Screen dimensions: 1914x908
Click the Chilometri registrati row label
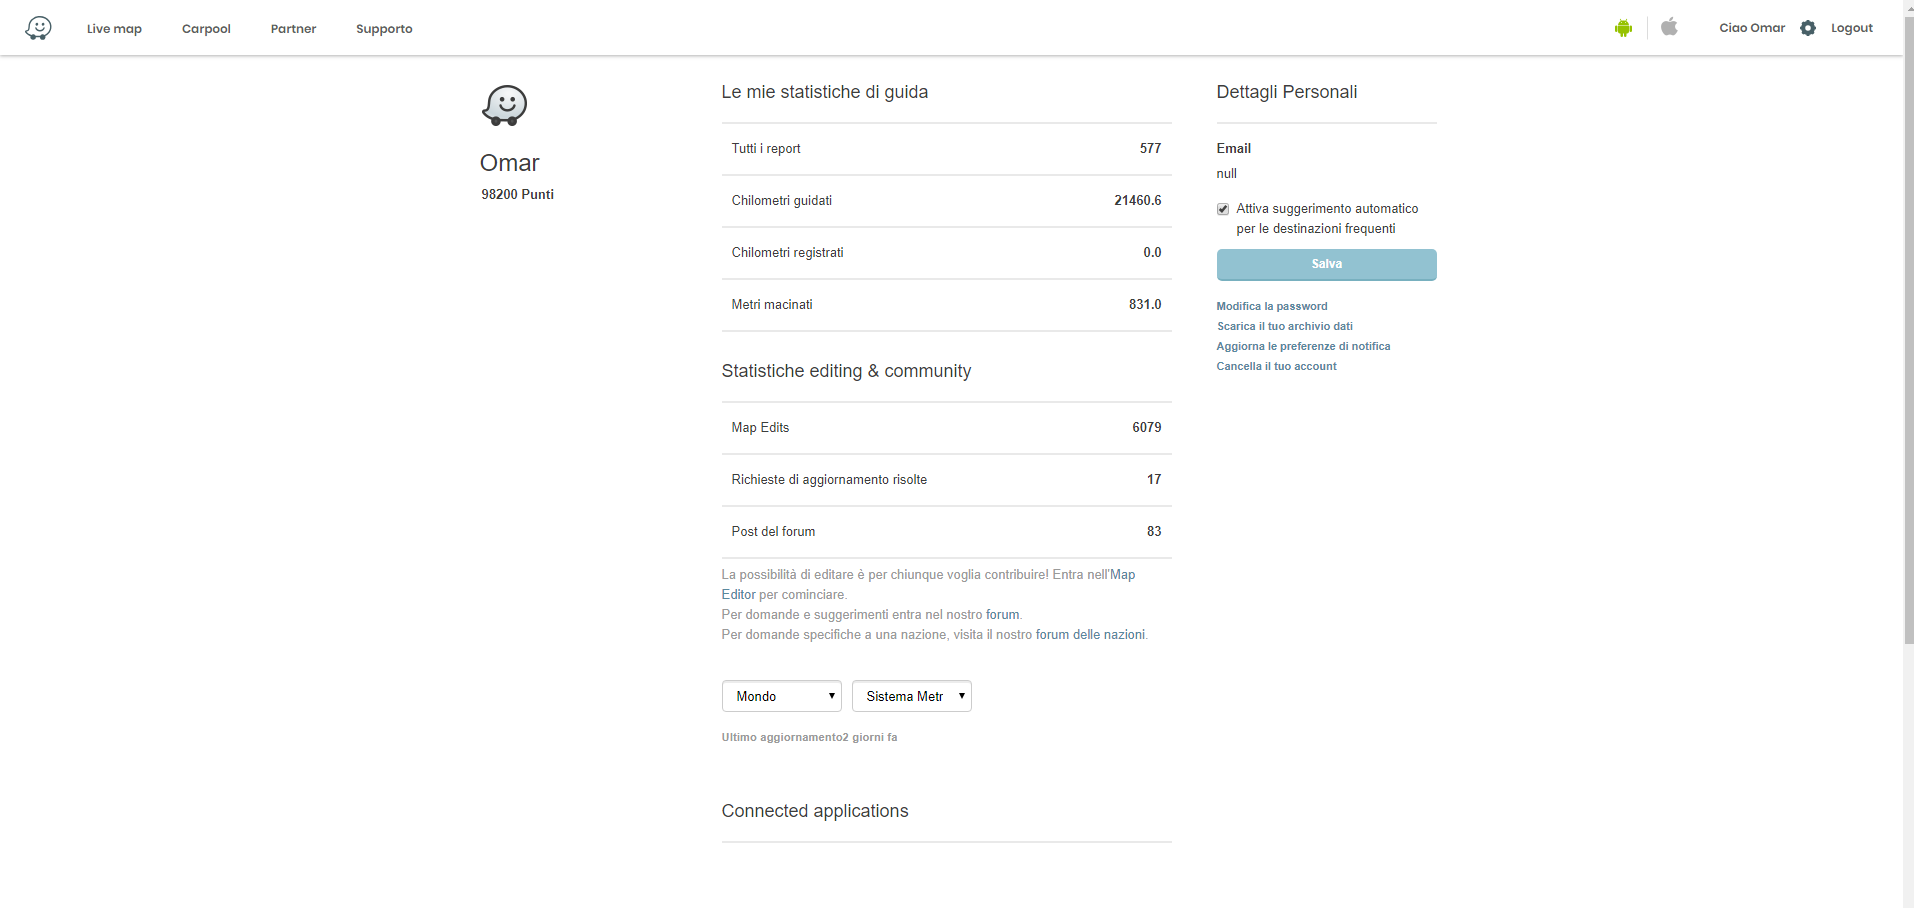pos(787,253)
